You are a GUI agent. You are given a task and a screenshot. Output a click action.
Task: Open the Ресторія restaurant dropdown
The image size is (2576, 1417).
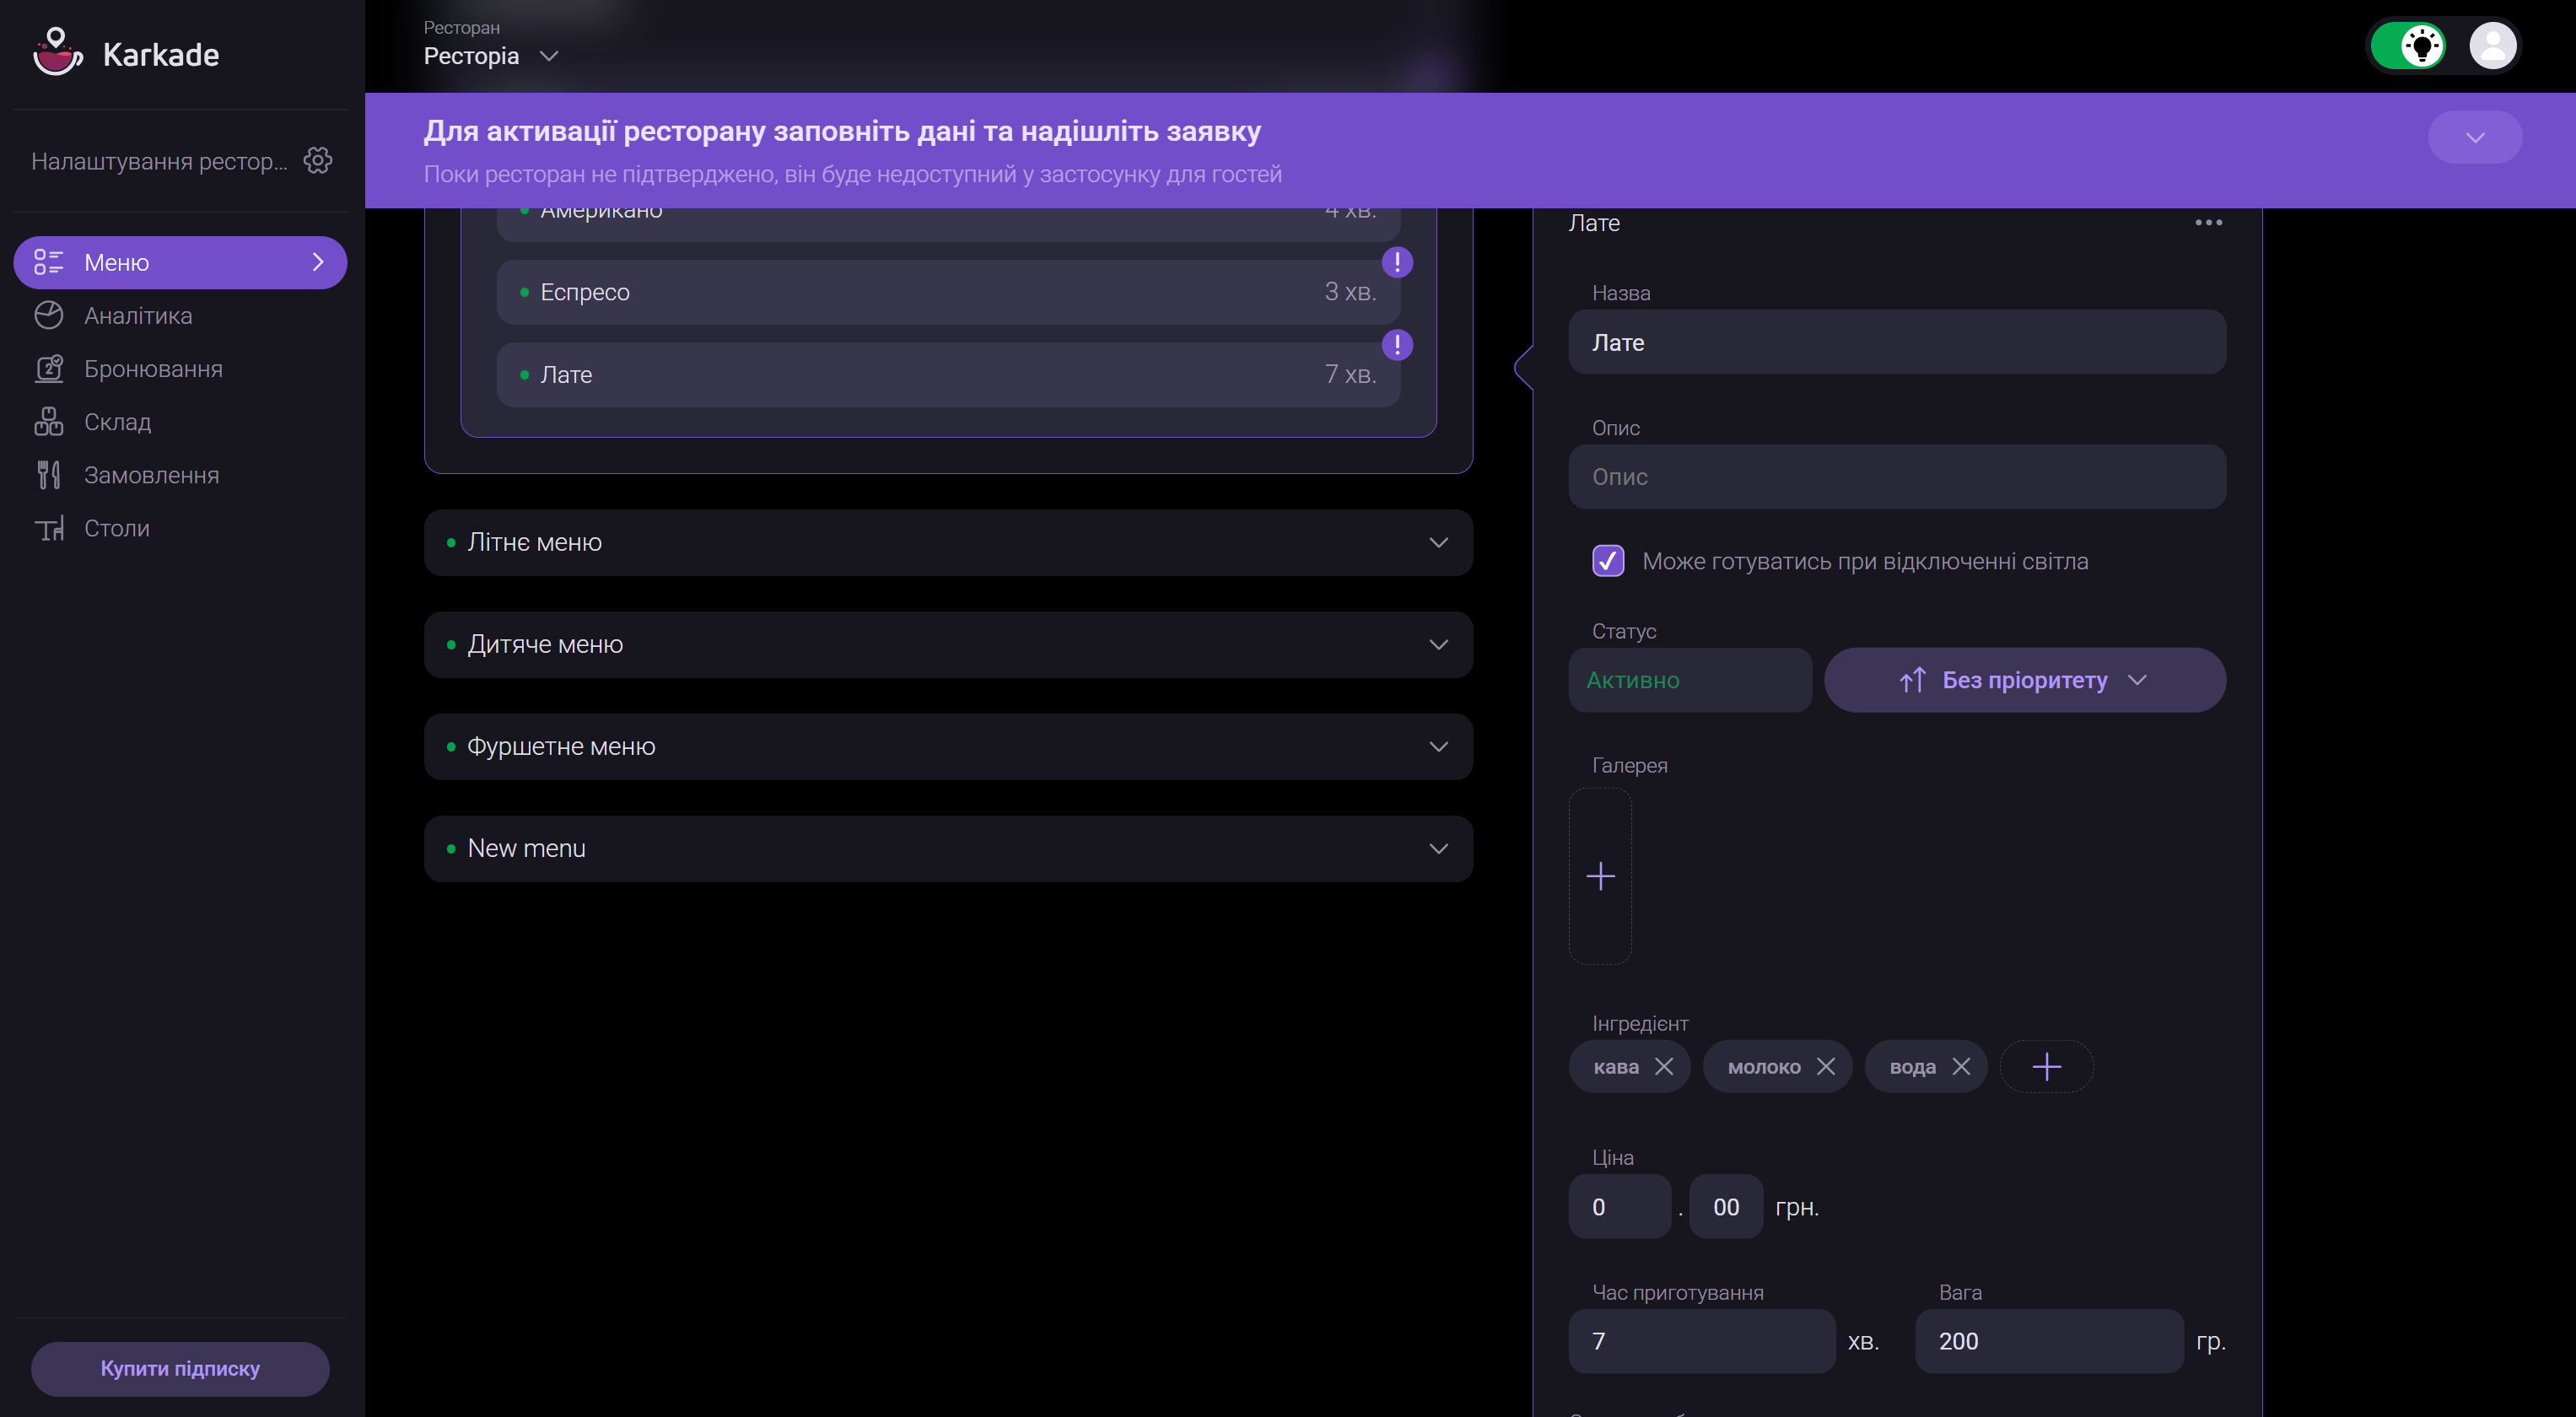[490, 56]
